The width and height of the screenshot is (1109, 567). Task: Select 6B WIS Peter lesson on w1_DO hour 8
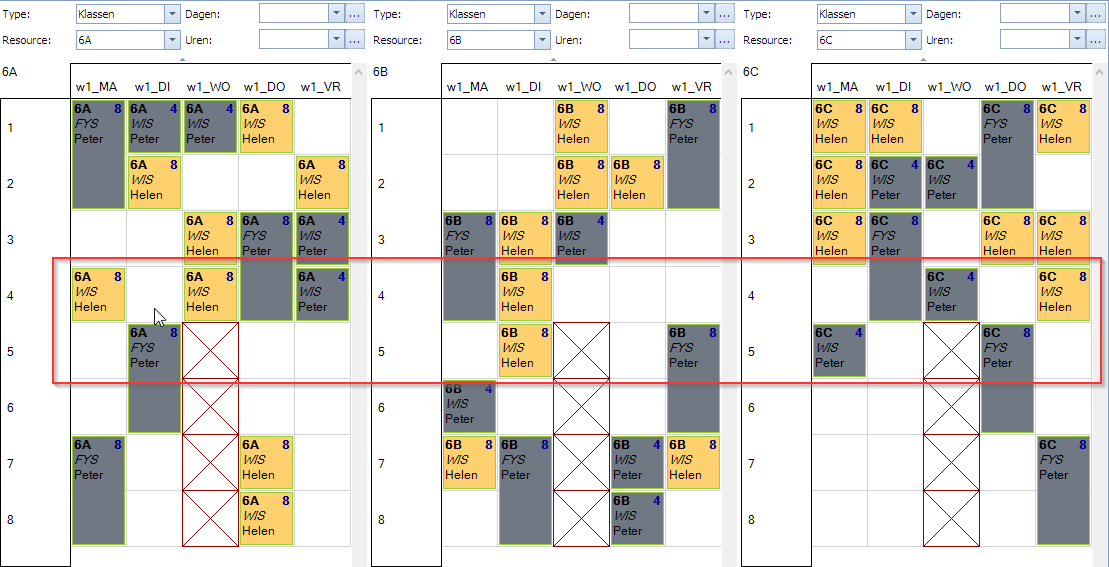pos(637,518)
